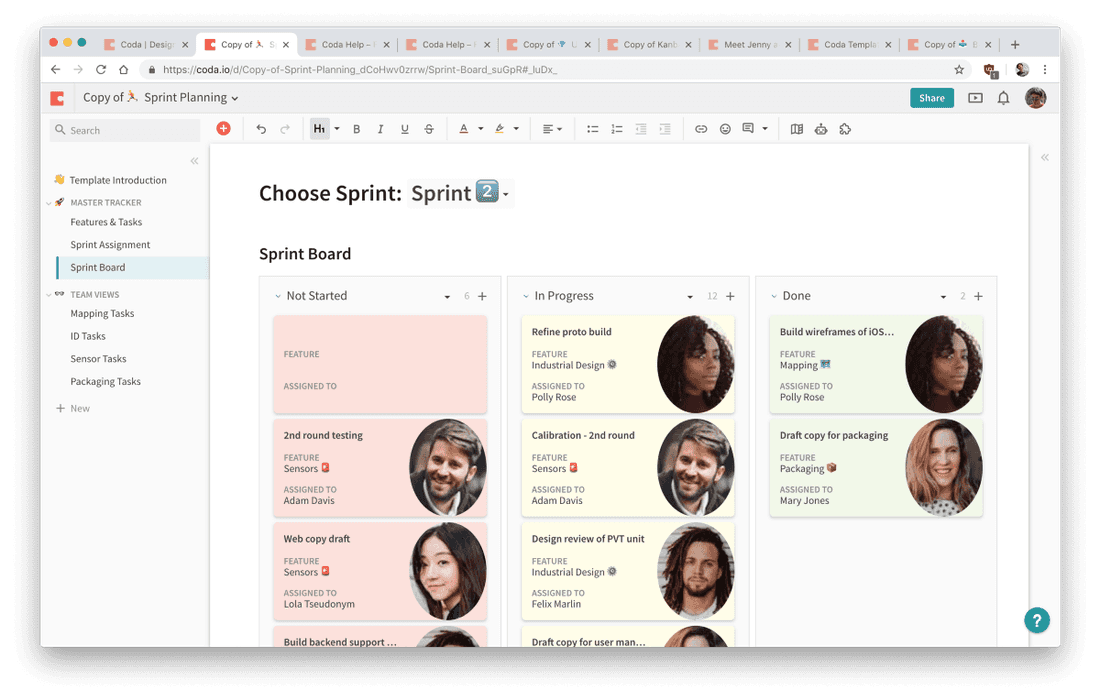Select the italic formatting icon
The height and width of the screenshot is (699, 1100).
[380, 128]
